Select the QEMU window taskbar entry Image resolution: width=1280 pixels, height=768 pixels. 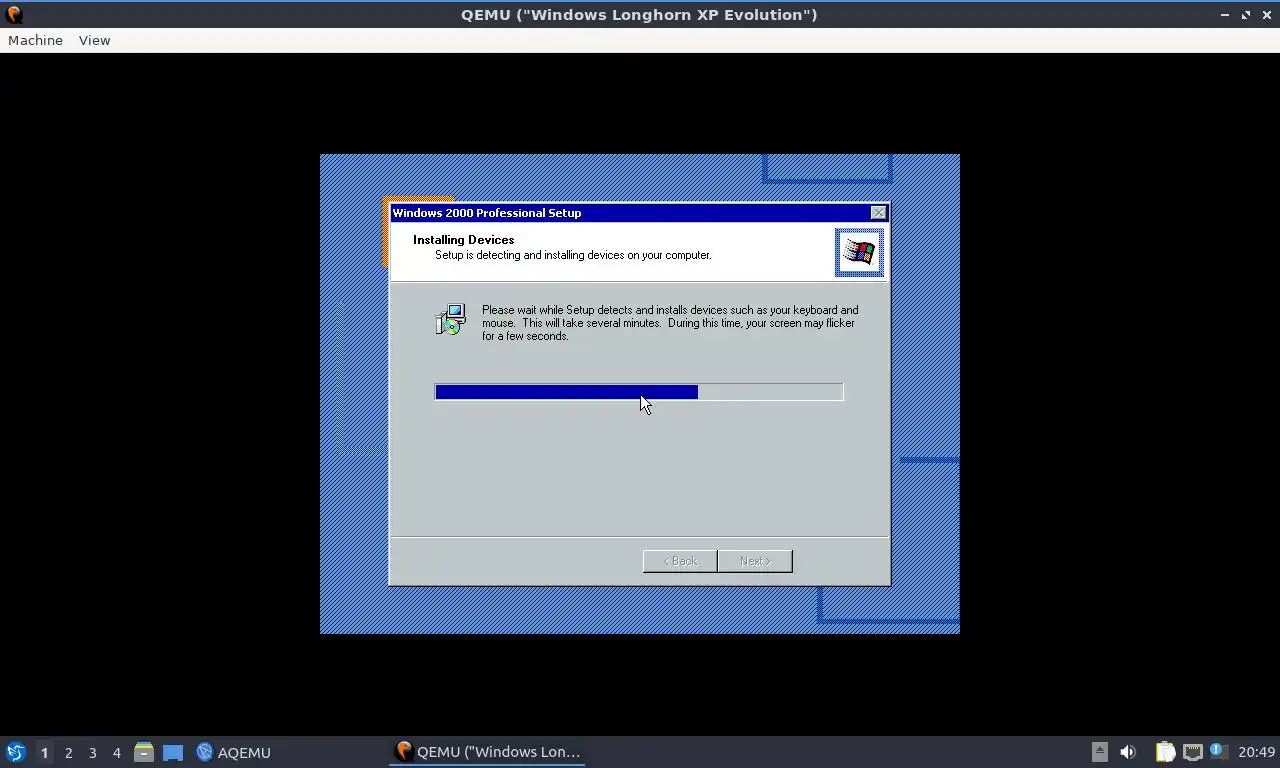pyautogui.click(x=487, y=752)
